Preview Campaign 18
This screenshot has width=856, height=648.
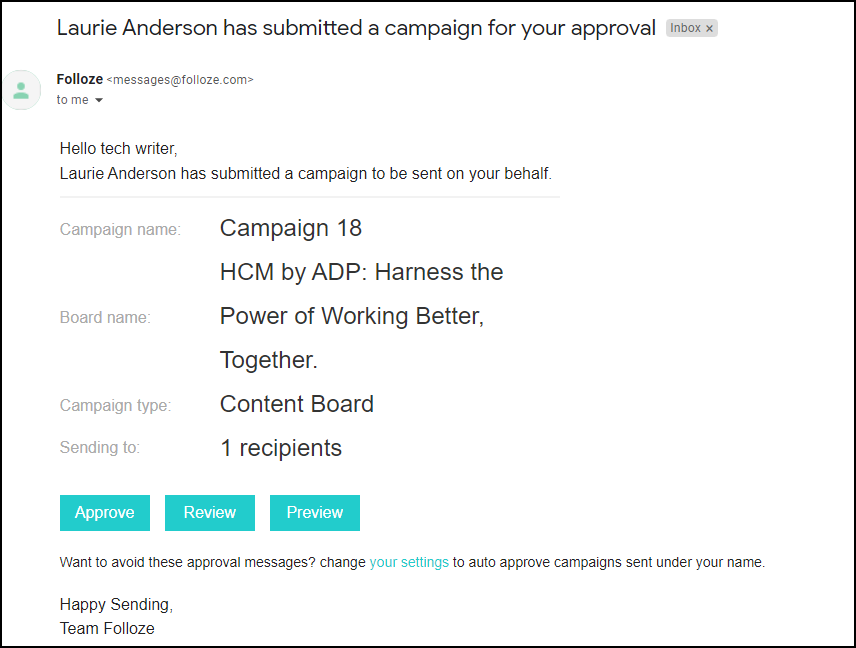(314, 512)
